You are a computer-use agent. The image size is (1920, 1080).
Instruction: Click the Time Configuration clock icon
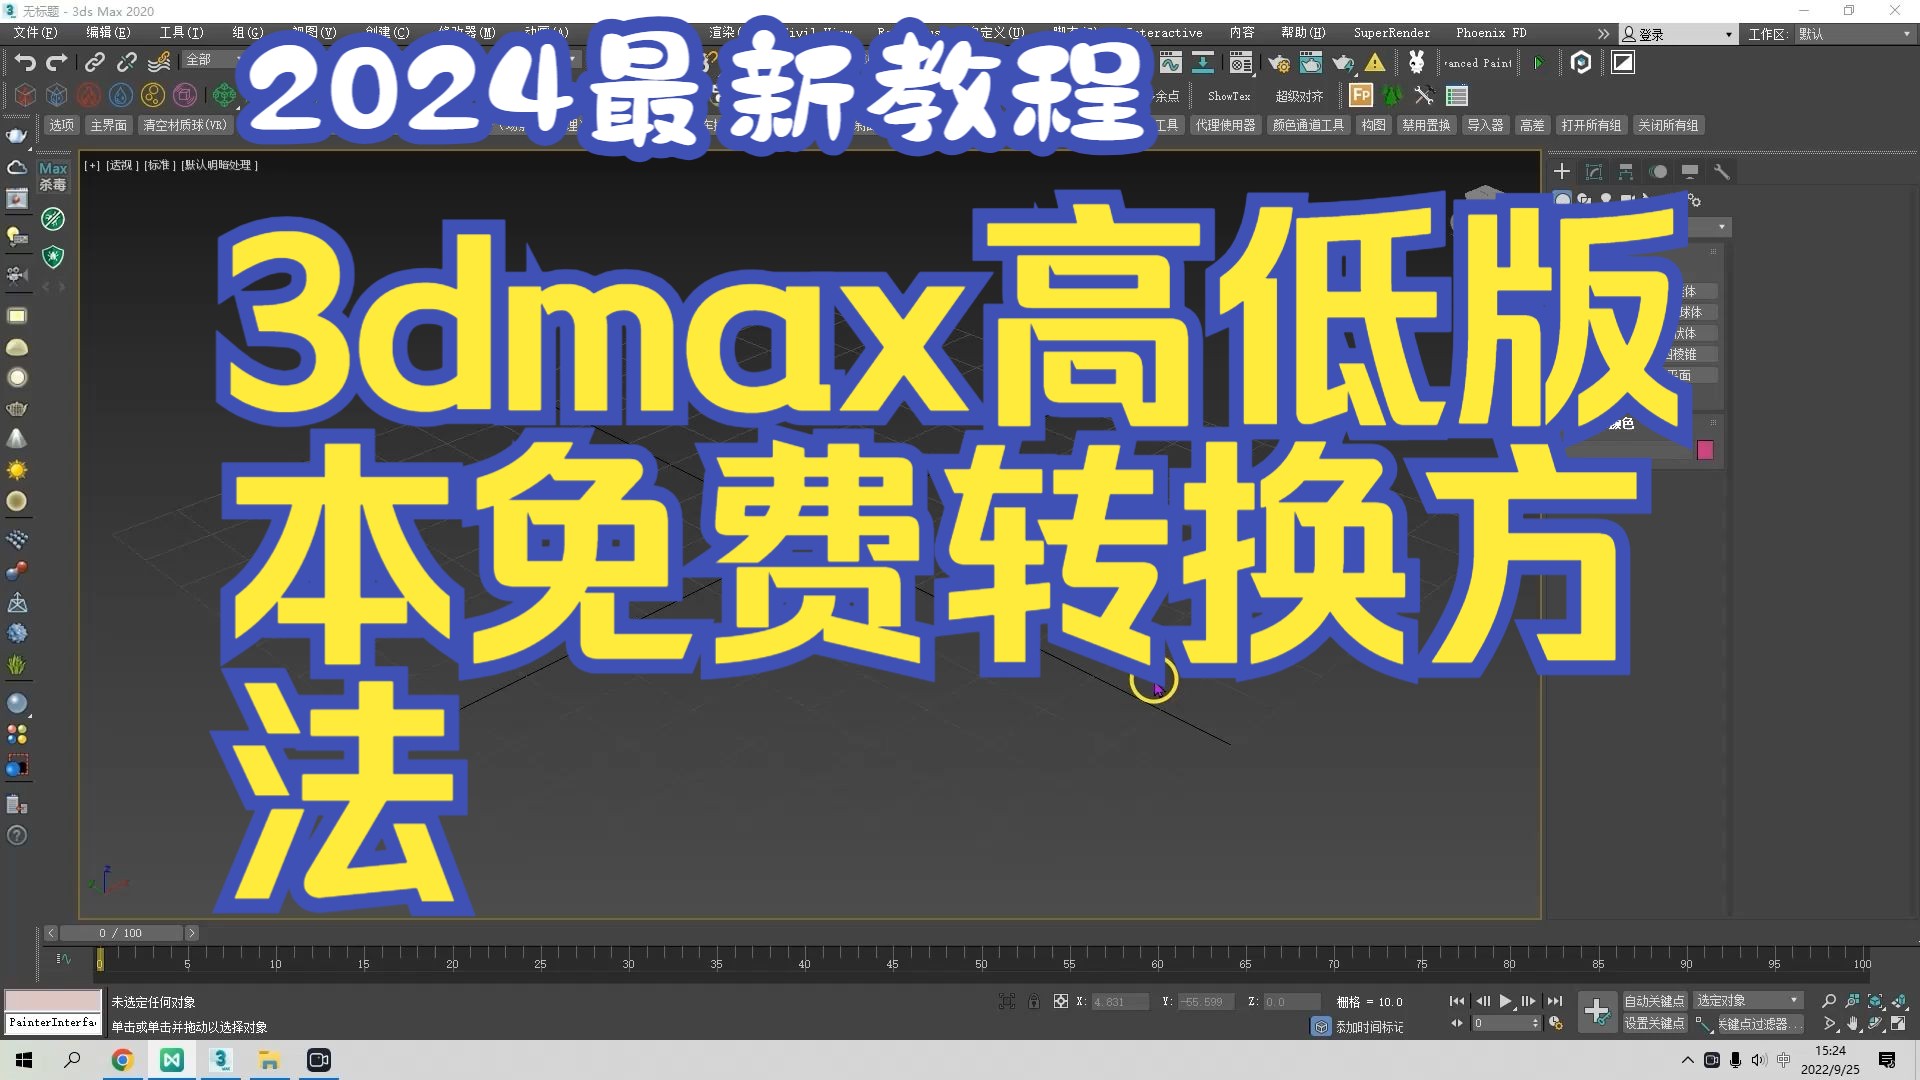(x=1556, y=1023)
